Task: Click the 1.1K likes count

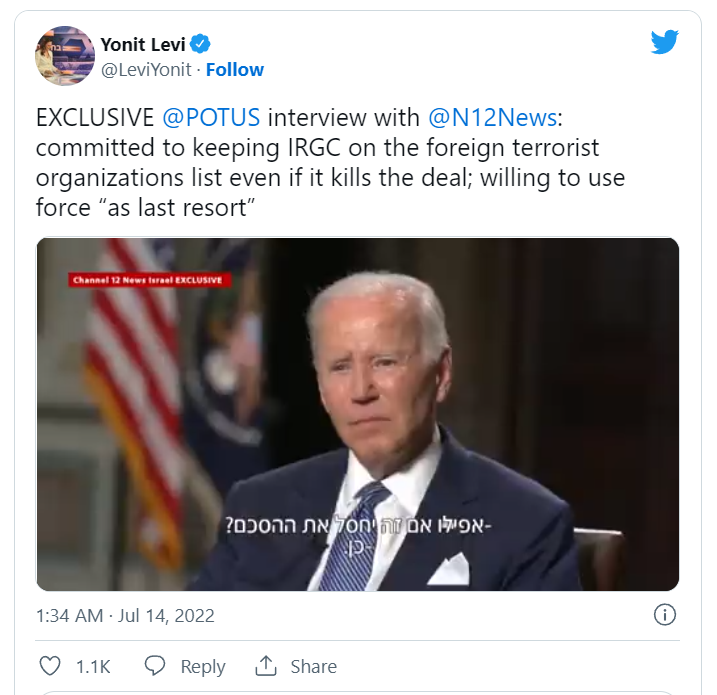Action: point(93,667)
